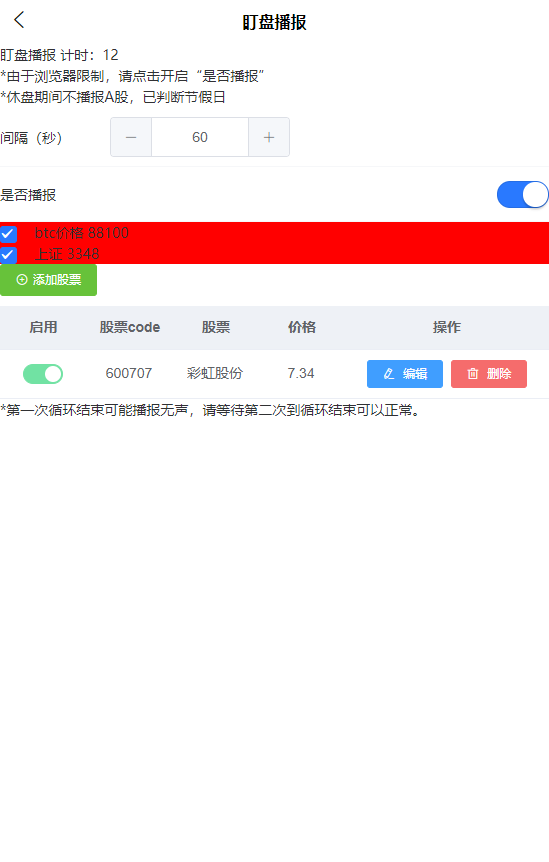Click the 启用 column header

point(43,327)
